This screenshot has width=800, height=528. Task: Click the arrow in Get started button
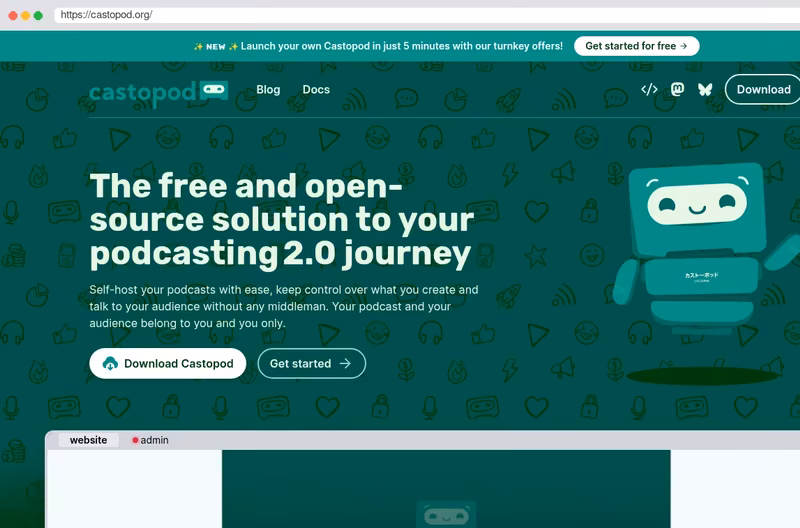coord(345,363)
